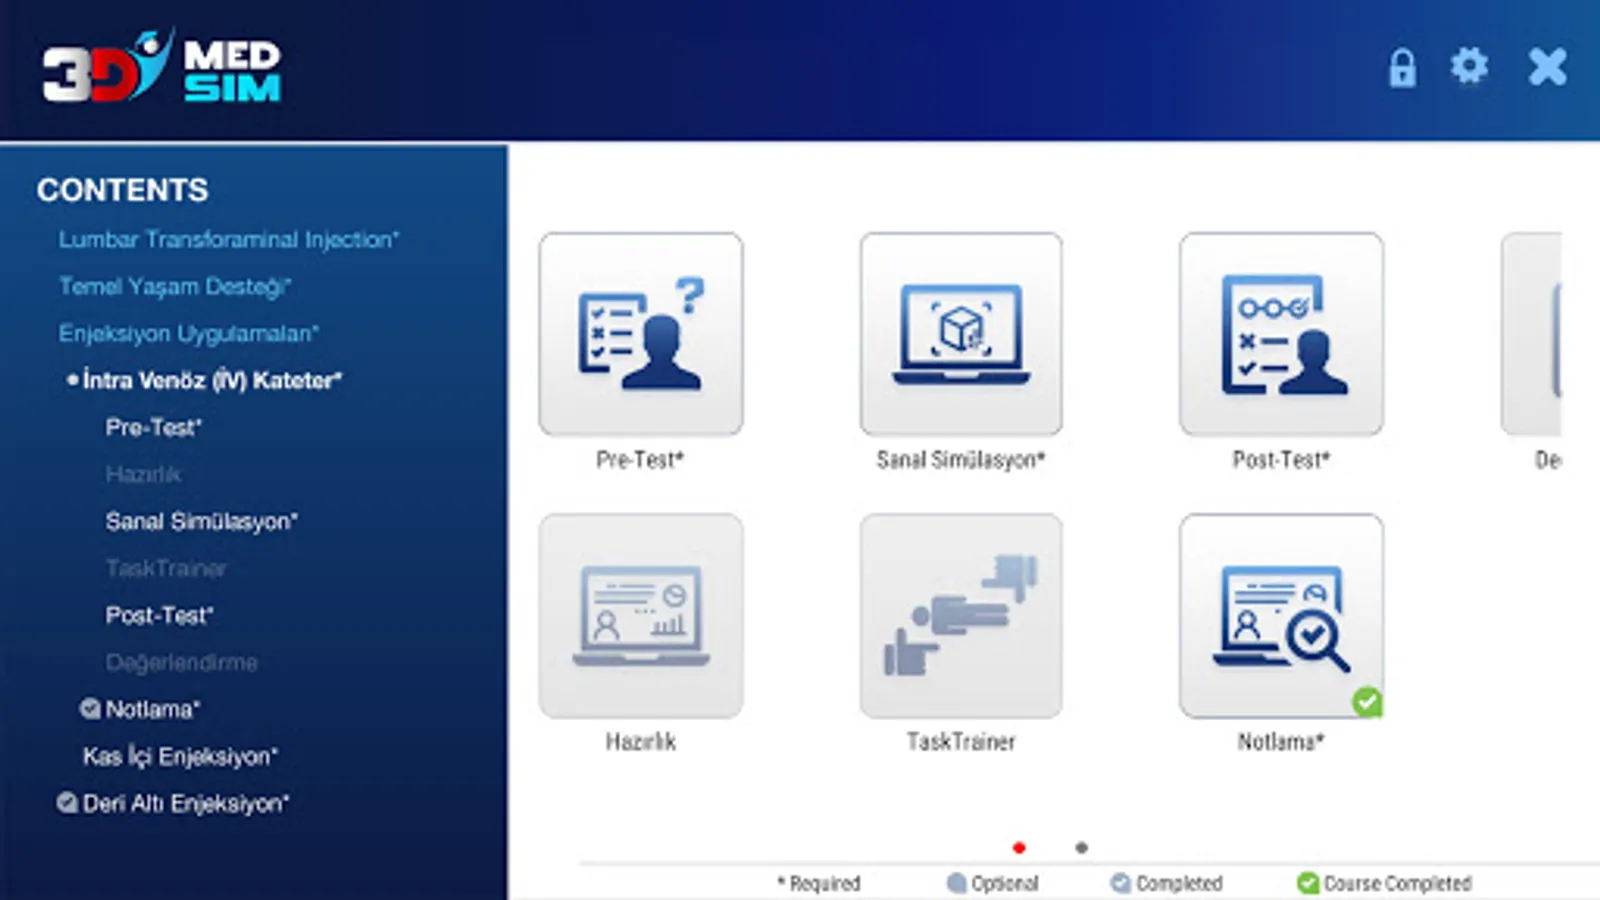Expand Lumbar Transforaminal Injection in contents
The image size is (1600, 900).
[228, 240]
